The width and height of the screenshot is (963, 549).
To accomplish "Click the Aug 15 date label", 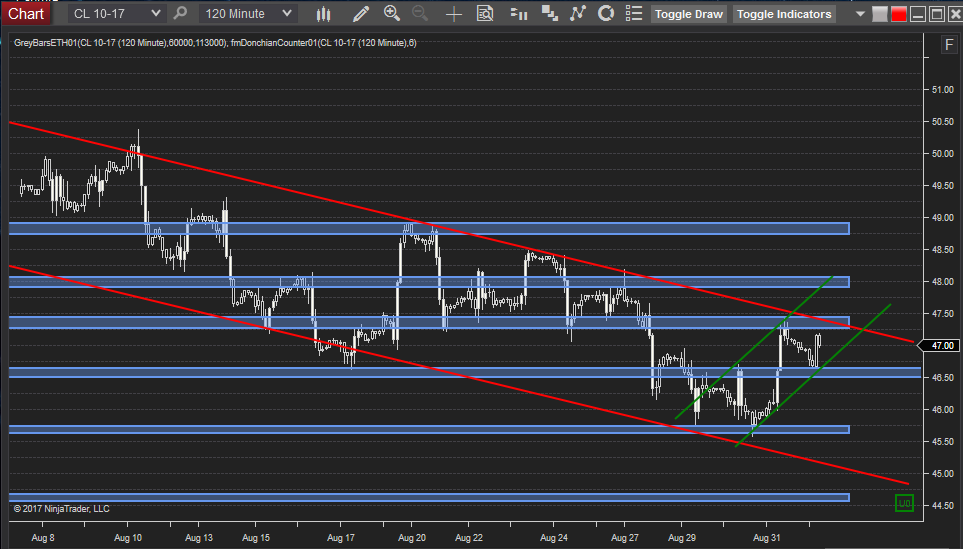I will [x=255, y=537].
